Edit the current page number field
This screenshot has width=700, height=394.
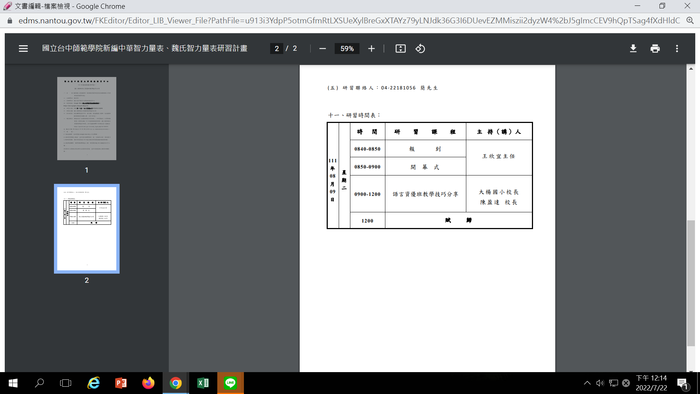[277, 49]
